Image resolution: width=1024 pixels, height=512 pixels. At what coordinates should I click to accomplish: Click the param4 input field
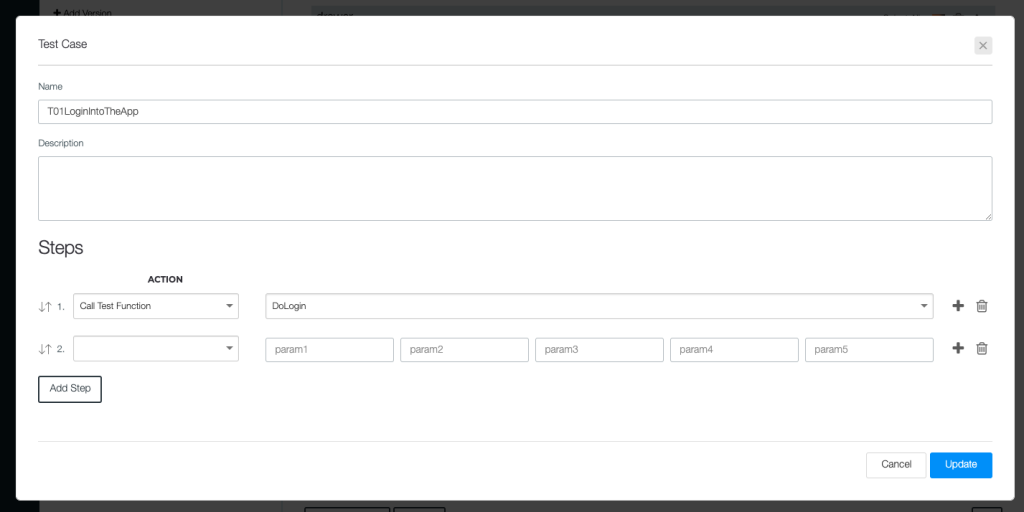point(734,349)
